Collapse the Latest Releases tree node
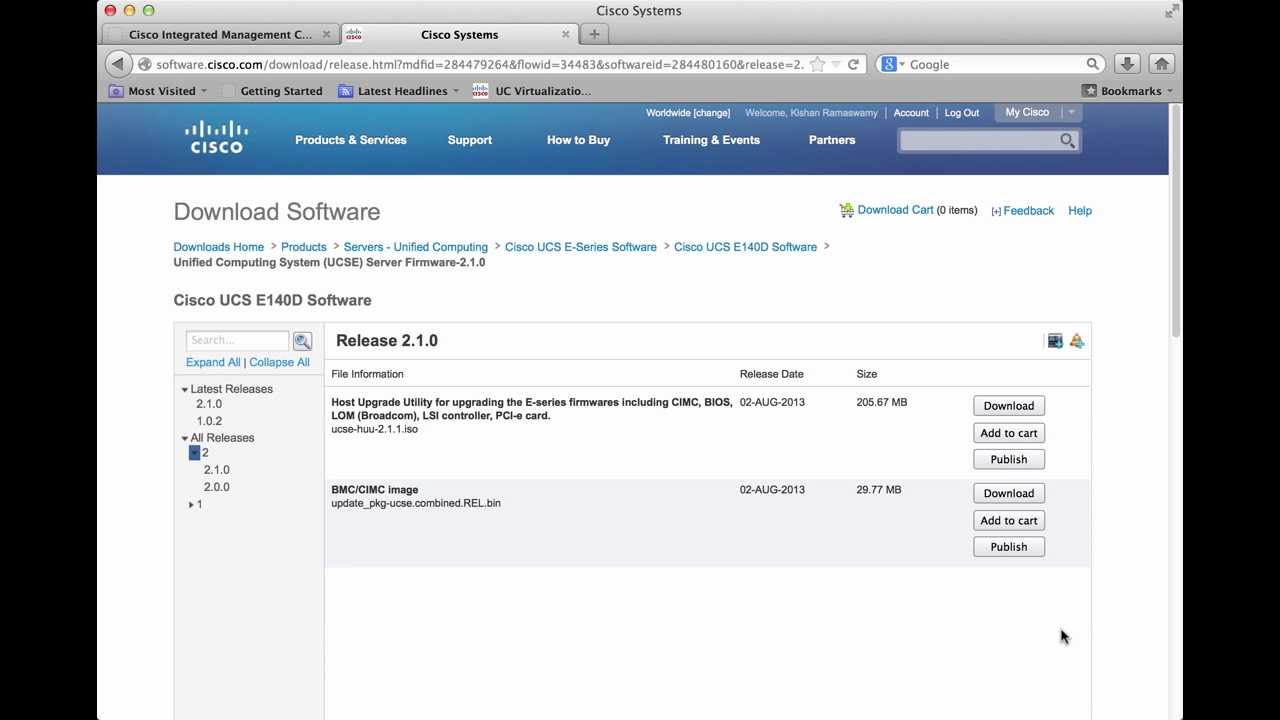This screenshot has width=1280, height=720. coord(185,390)
